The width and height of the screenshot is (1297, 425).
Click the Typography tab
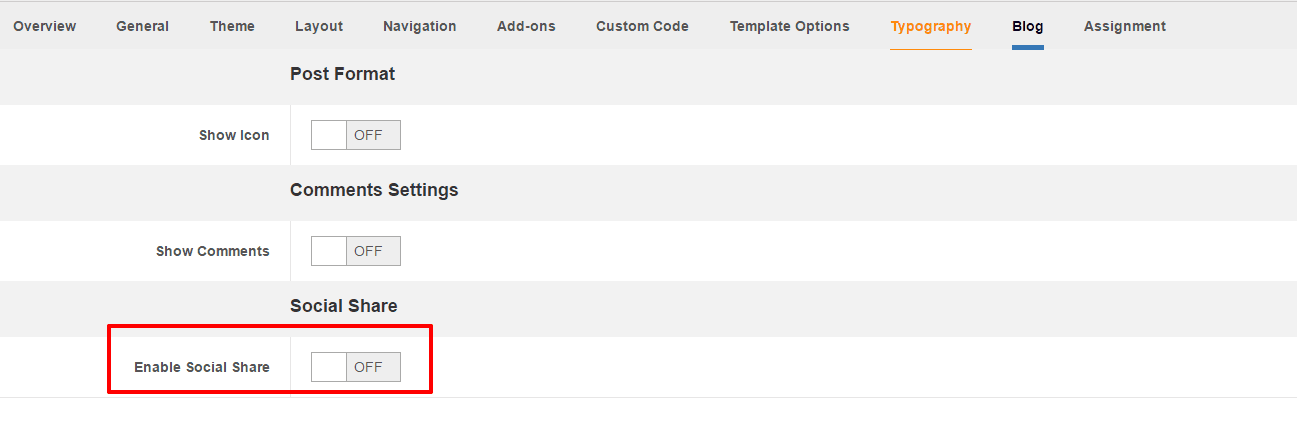click(931, 27)
